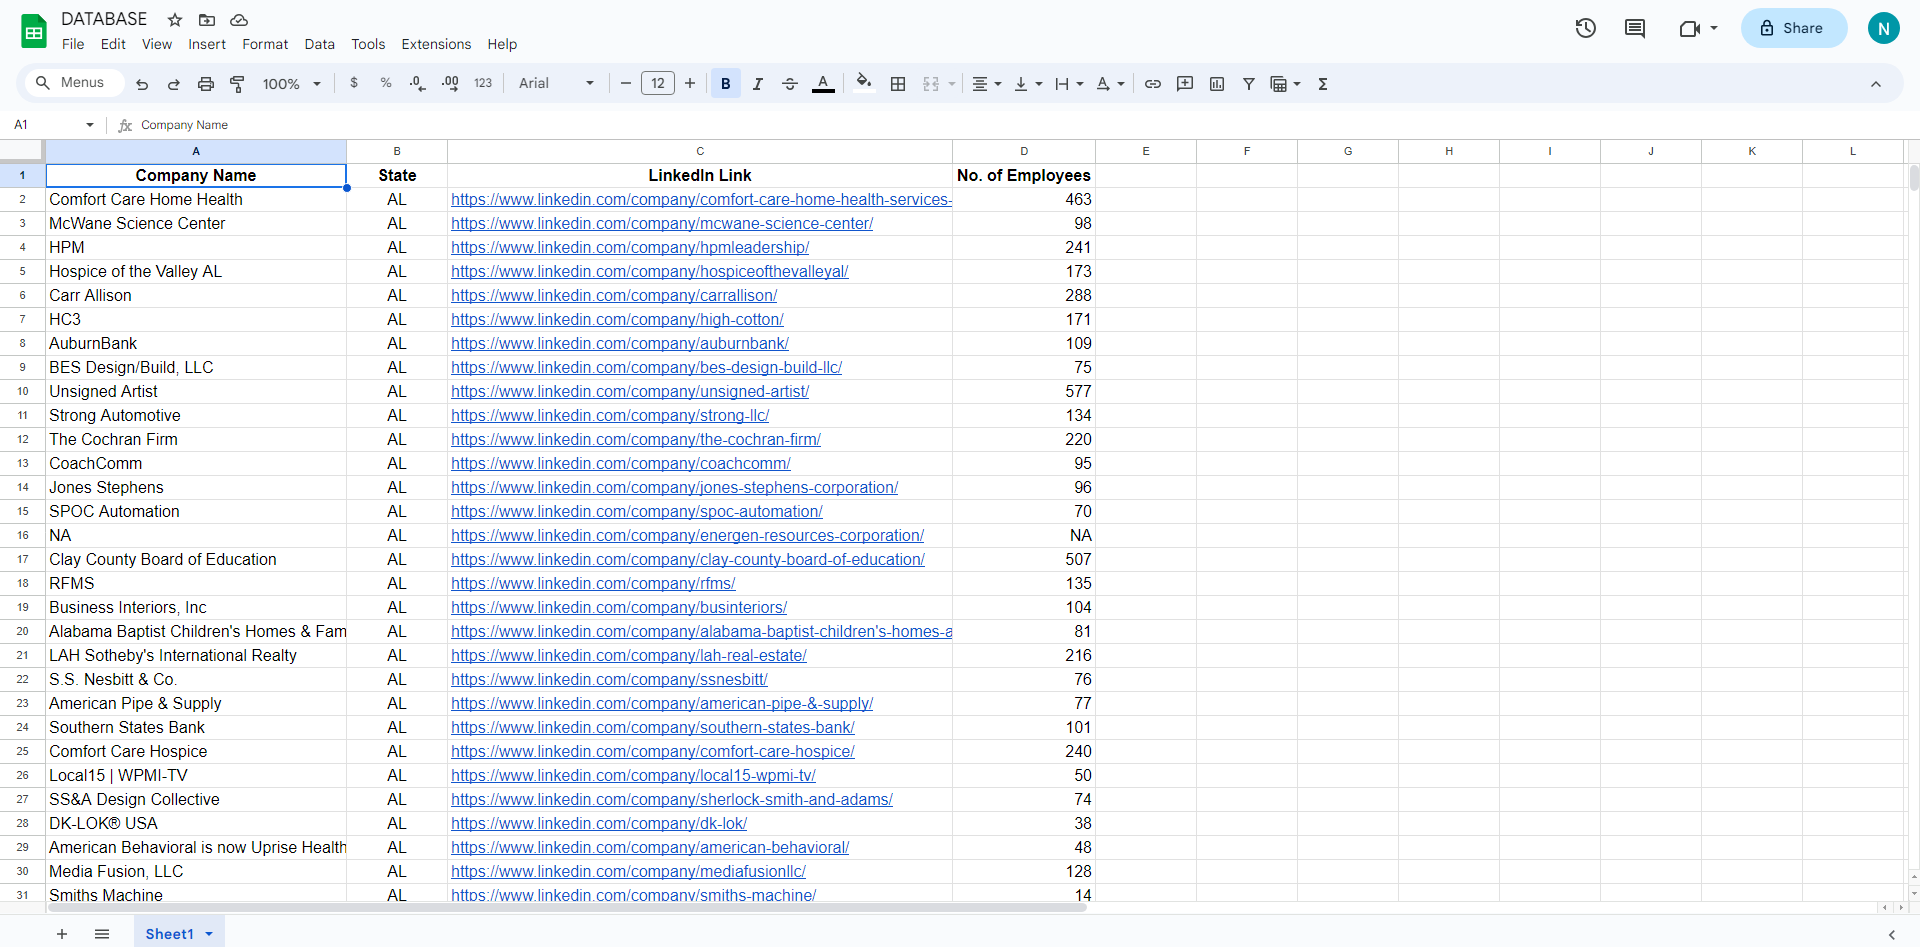The height and width of the screenshot is (947, 1920).
Task: Insert a chart
Action: (1217, 84)
